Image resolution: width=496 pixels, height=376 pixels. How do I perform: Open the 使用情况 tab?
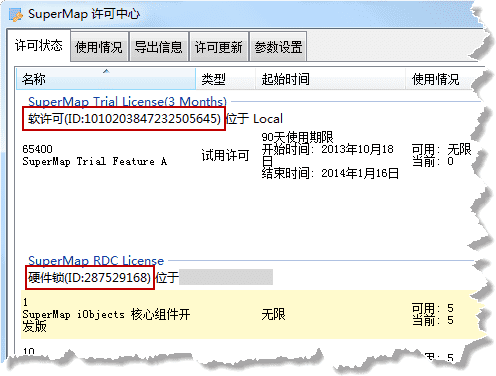[x=99, y=47]
